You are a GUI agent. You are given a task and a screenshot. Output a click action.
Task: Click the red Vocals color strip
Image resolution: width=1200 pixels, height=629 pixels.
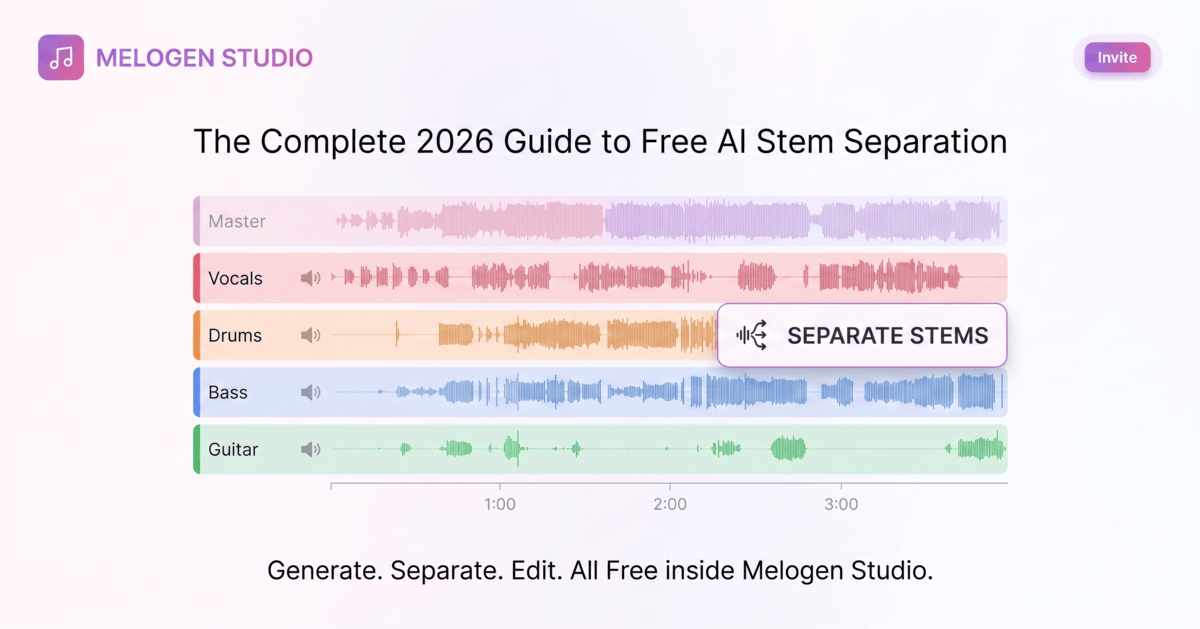click(x=196, y=278)
